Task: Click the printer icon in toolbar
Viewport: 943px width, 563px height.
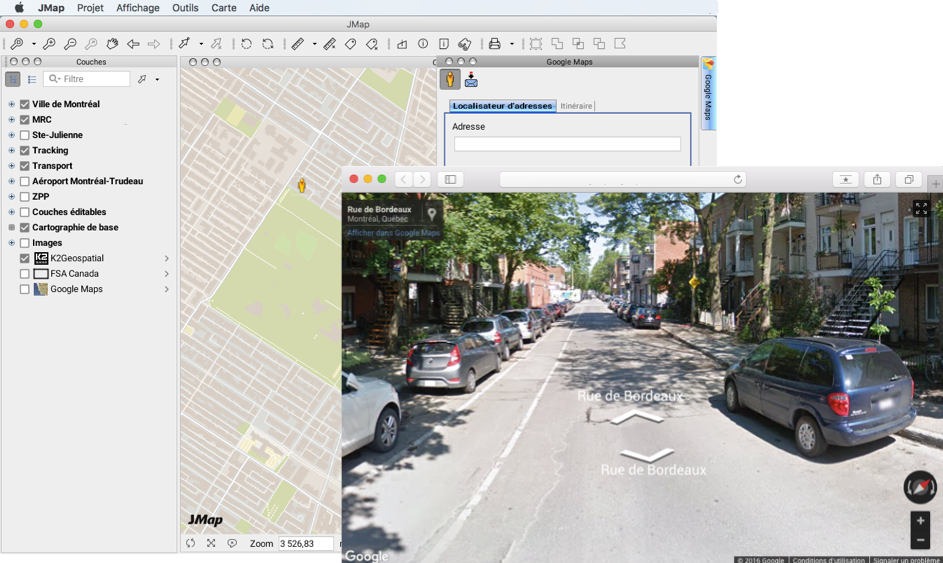Action: (494, 44)
